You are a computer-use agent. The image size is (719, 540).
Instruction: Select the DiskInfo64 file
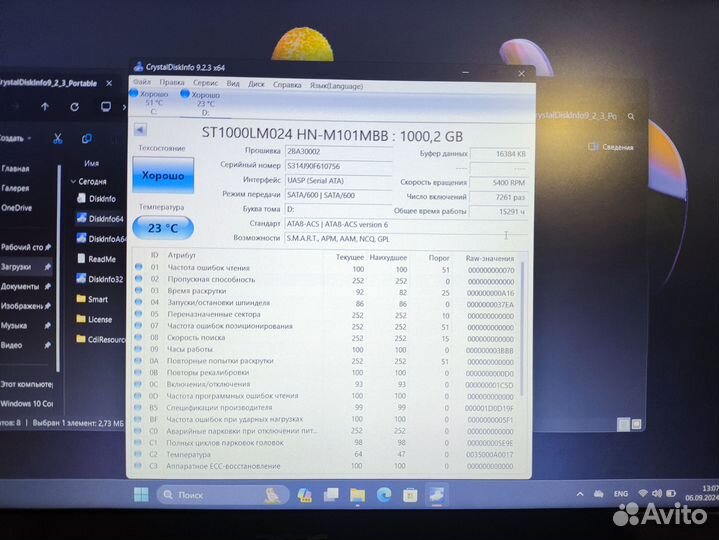pos(105,219)
